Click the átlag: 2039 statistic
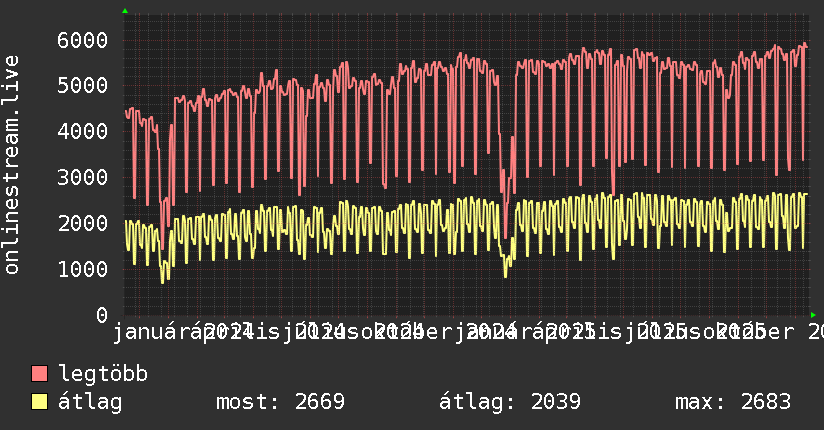Image resolution: width=824 pixels, height=430 pixels. (510, 402)
